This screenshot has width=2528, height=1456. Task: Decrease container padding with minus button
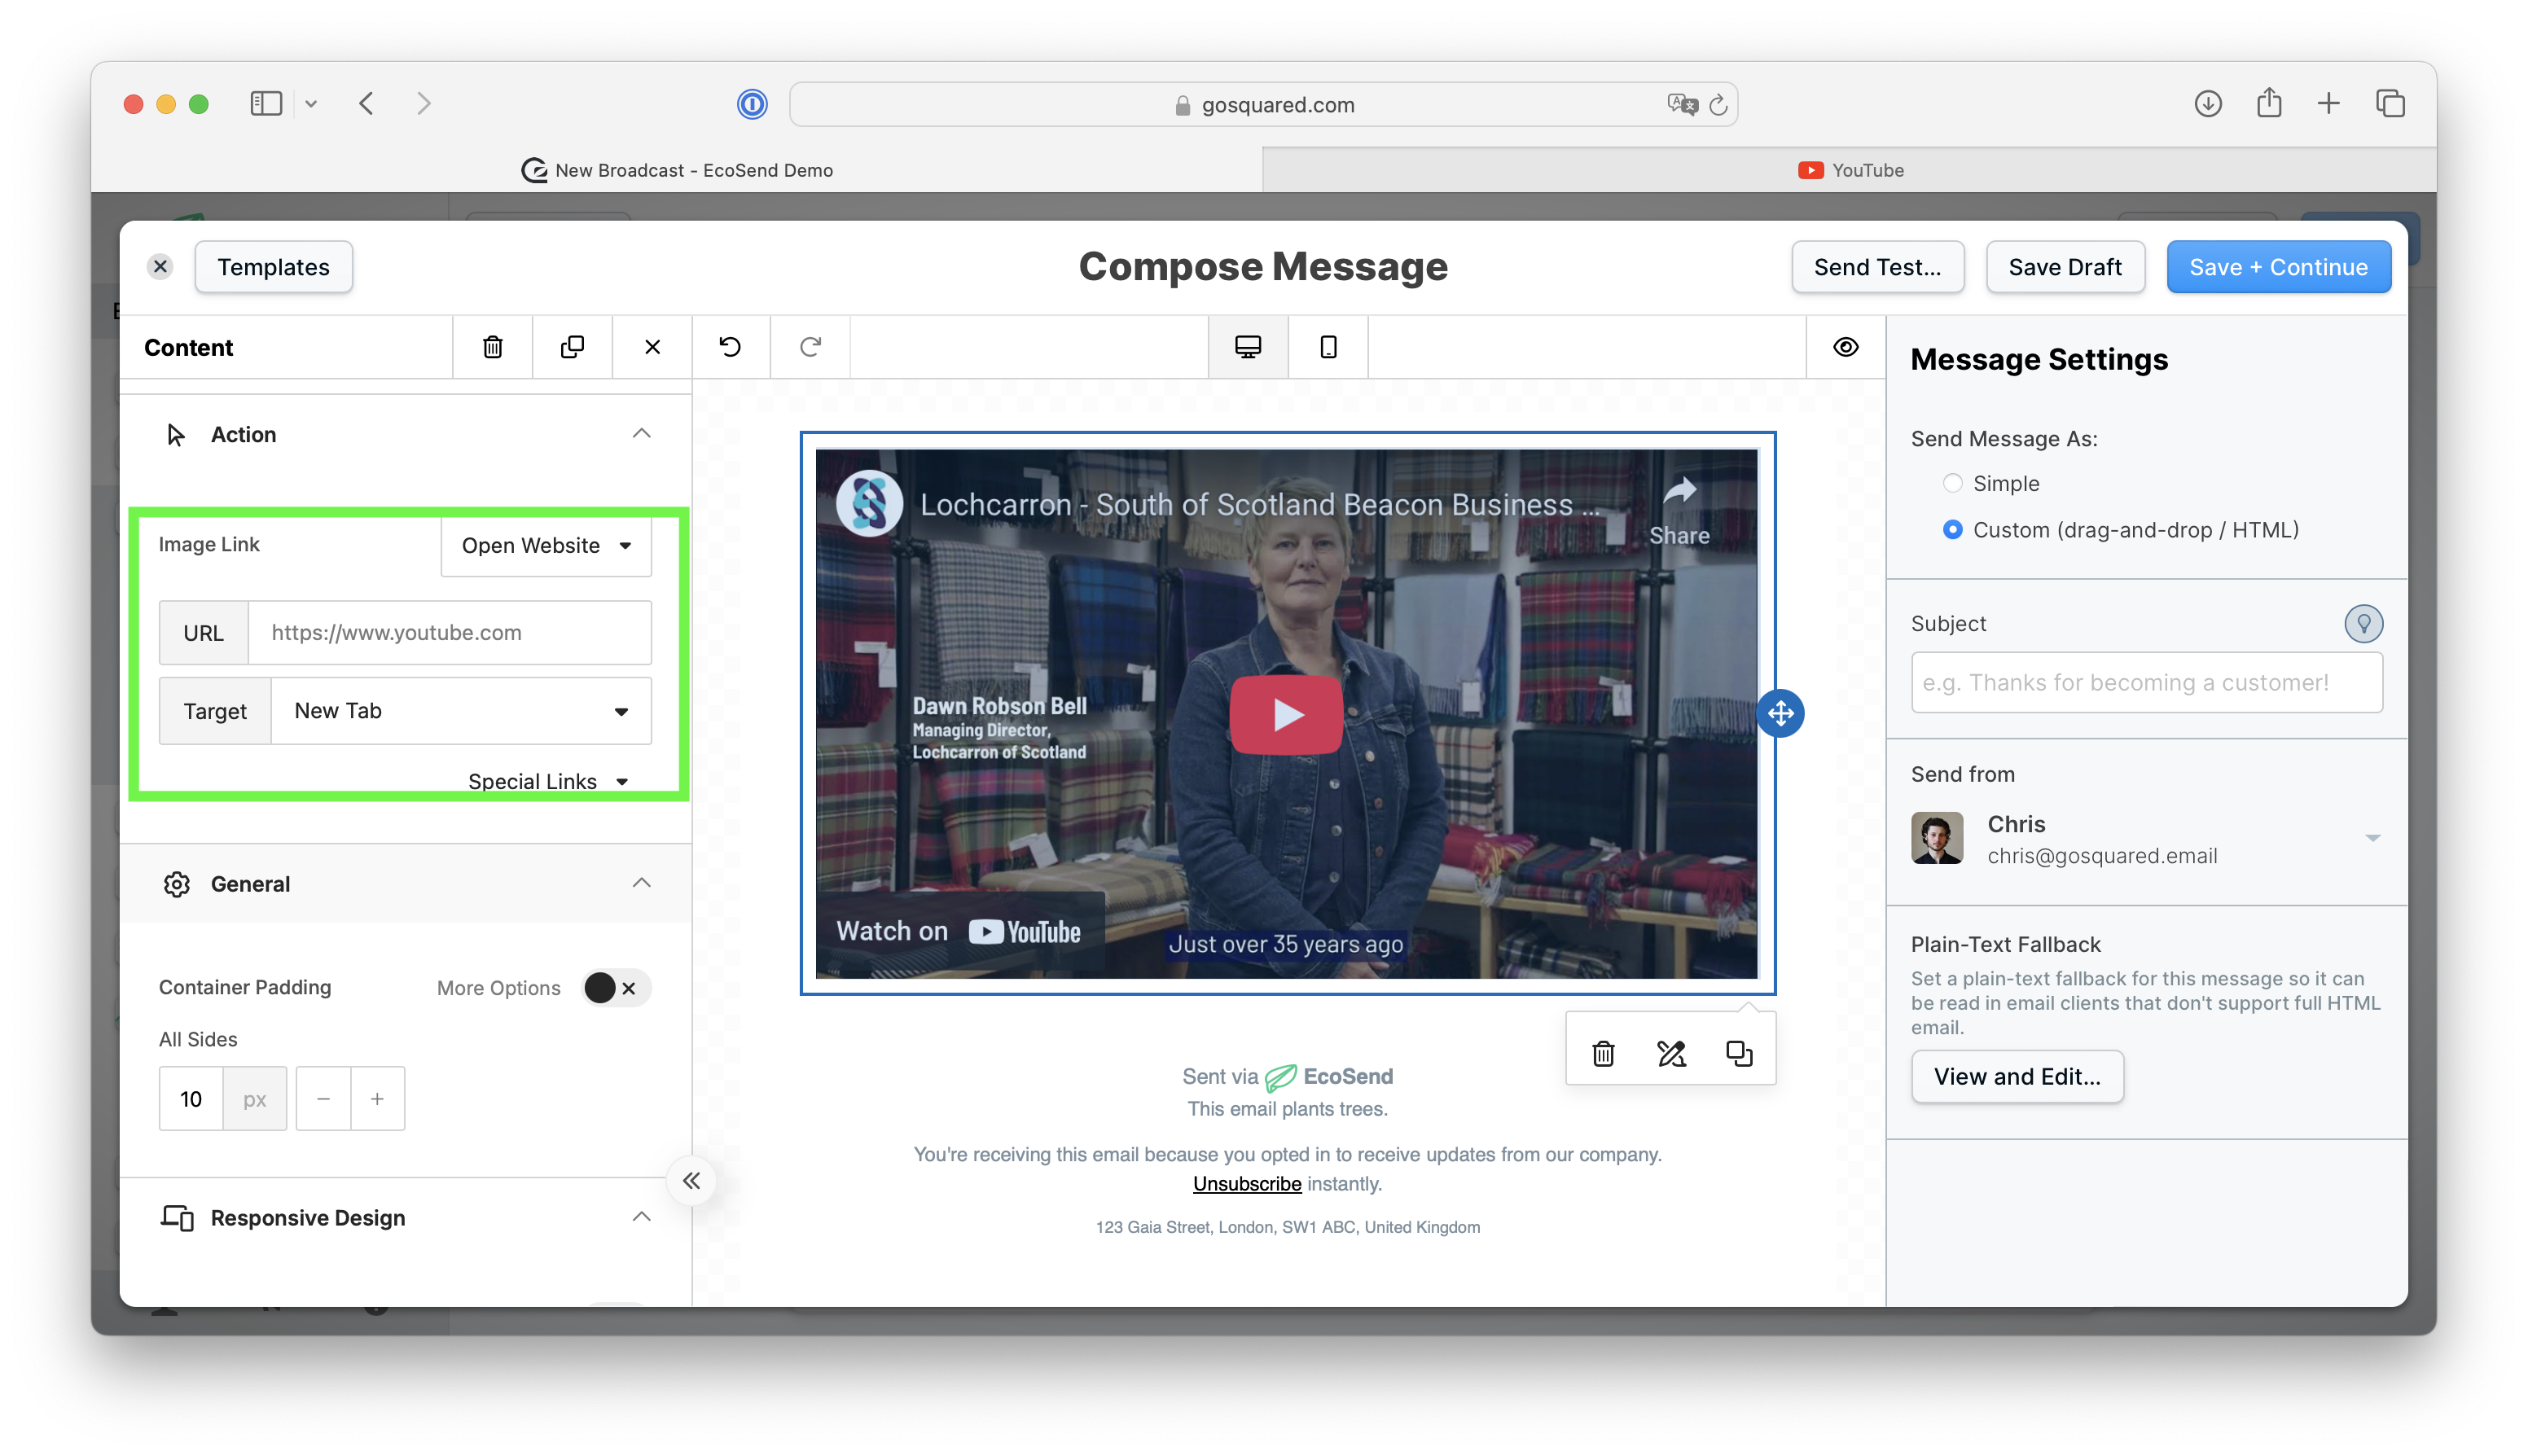[x=323, y=1099]
